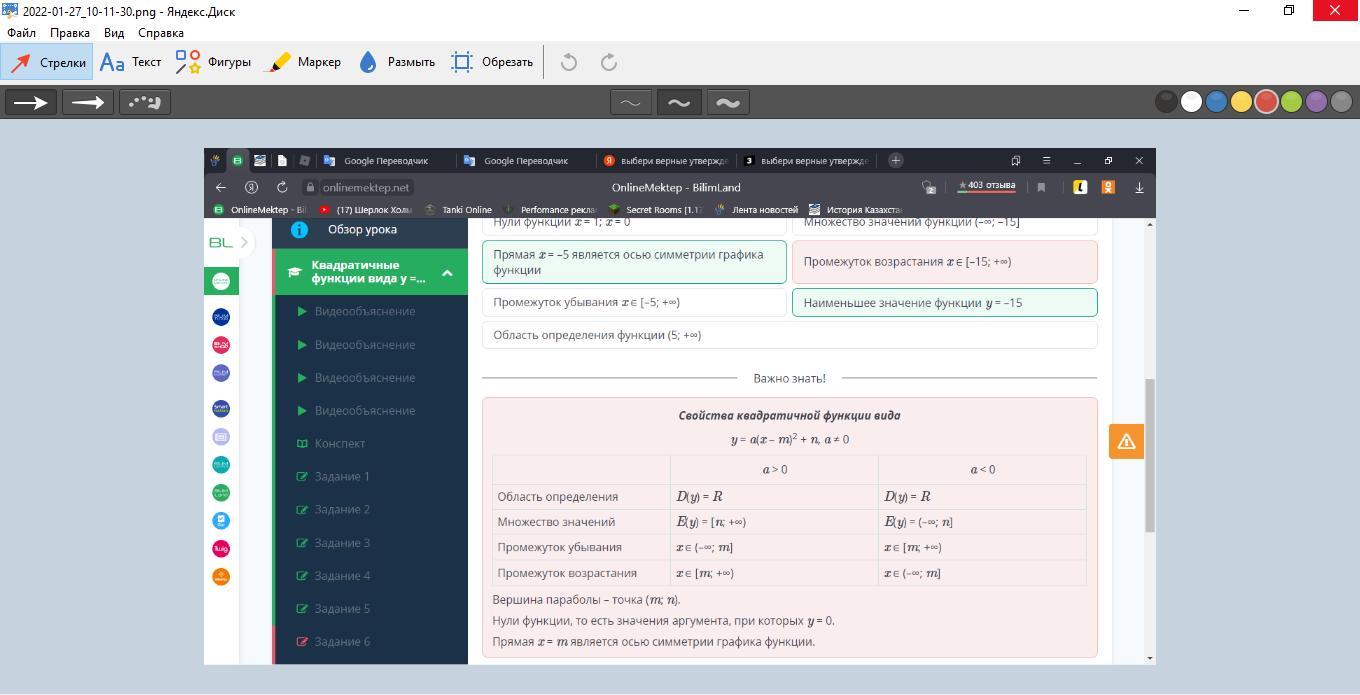Click the browser back arrow

[x=221, y=187]
